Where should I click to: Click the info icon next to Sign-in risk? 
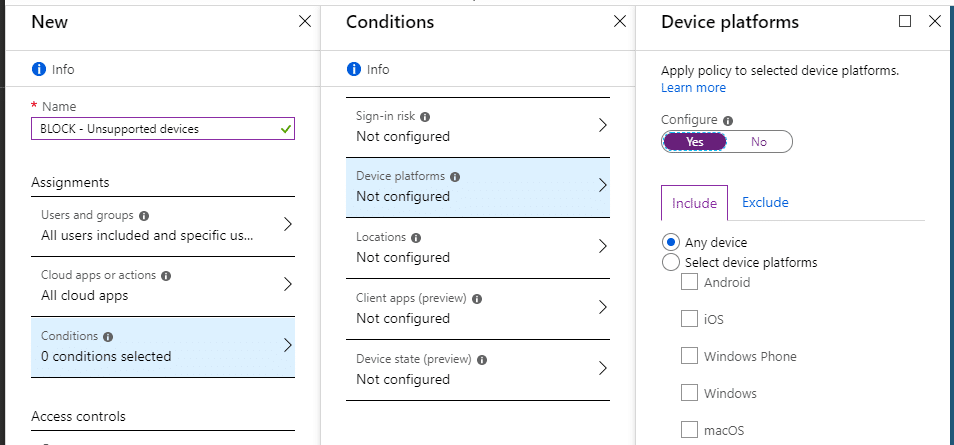click(425, 116)
